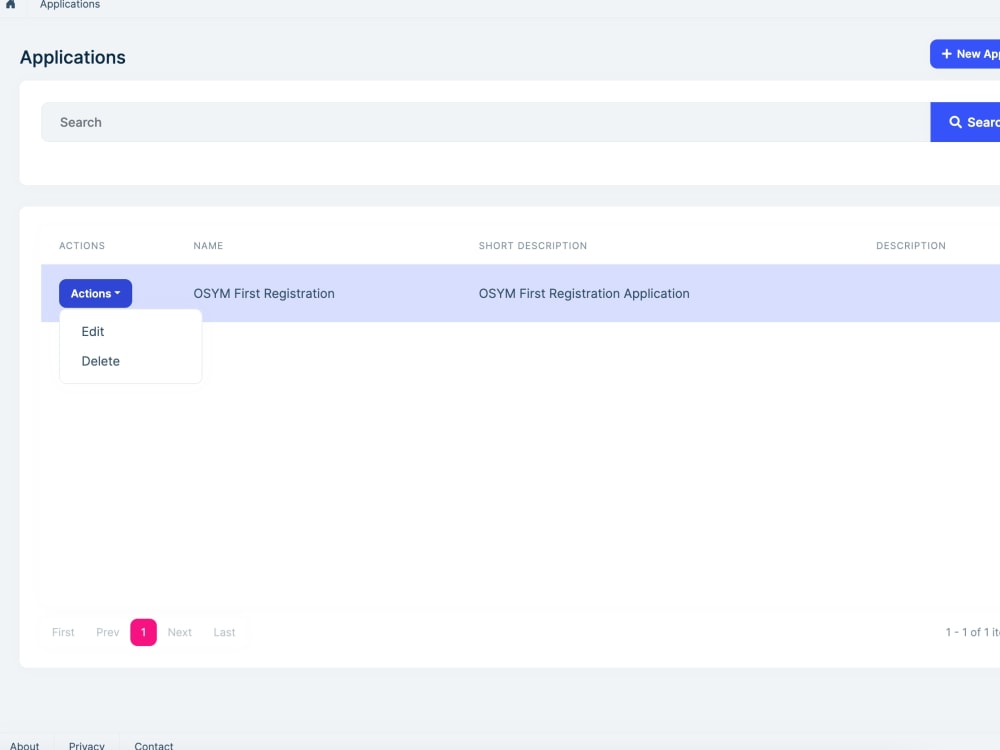
Task: Click the blue Search button
Action: click(965, 122)
